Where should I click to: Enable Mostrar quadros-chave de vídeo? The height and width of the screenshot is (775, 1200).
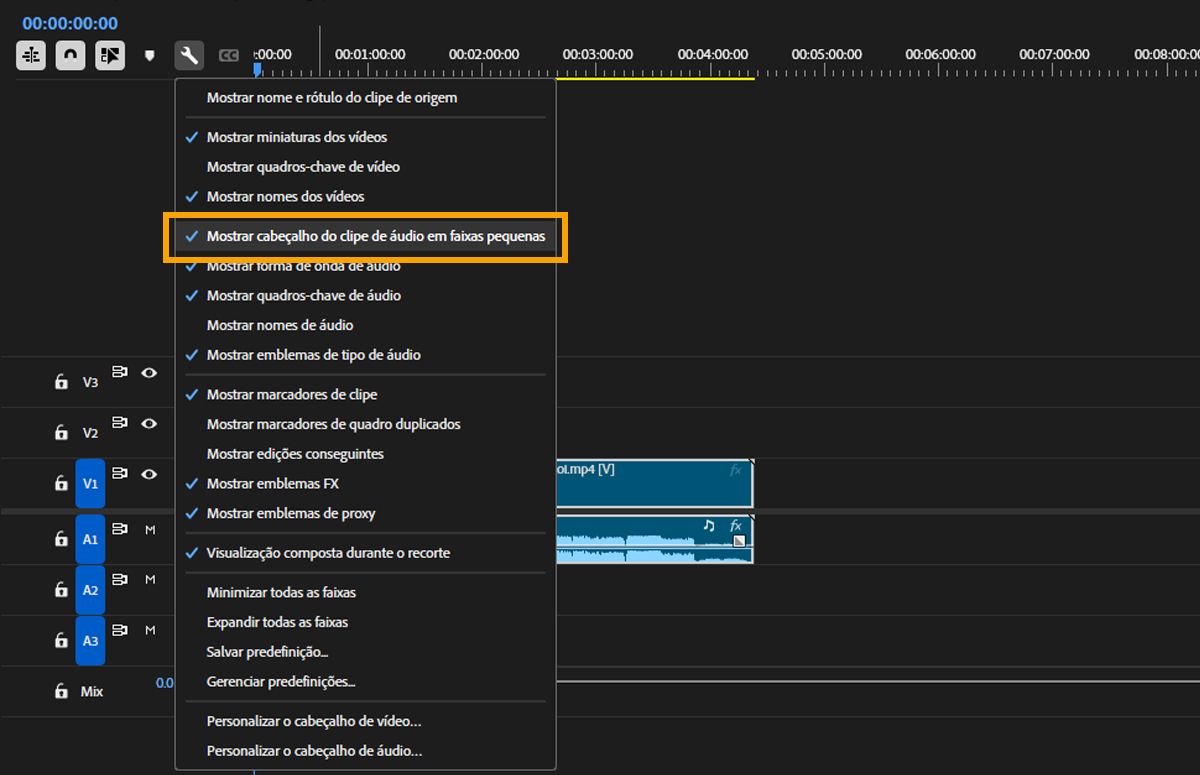(x=365, y=166)
